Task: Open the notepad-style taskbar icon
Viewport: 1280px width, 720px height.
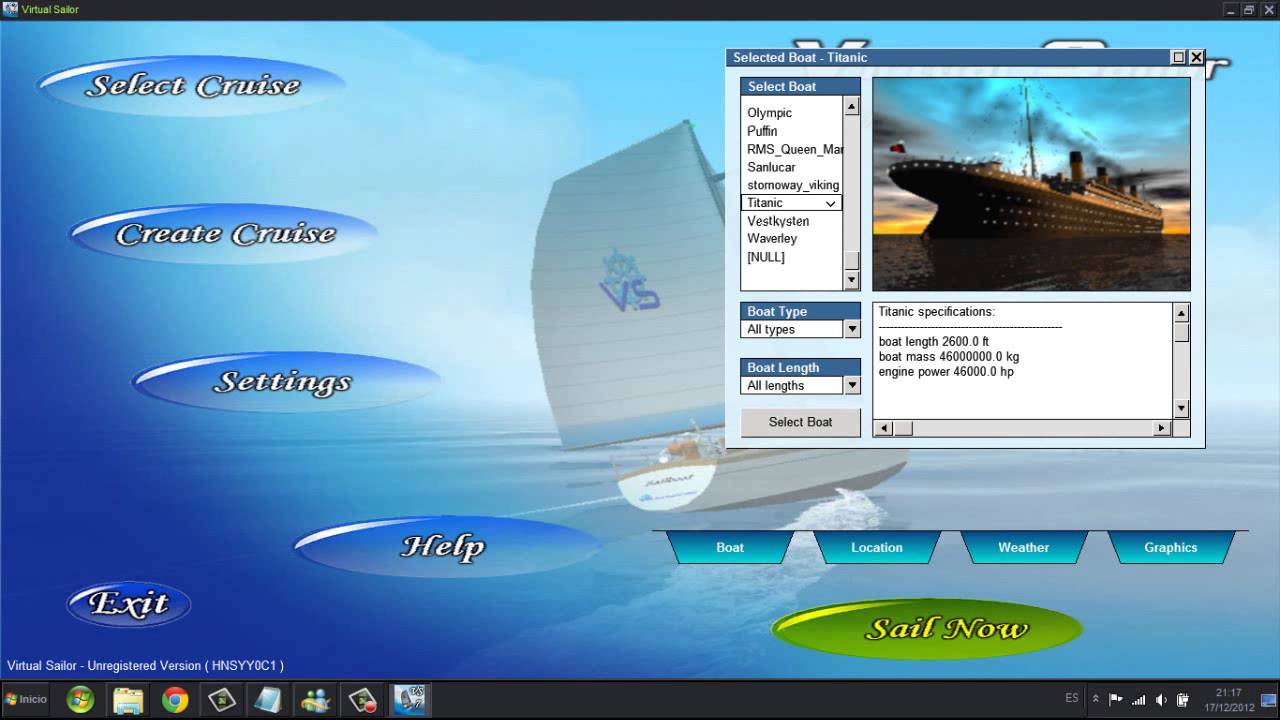Action: pos(268,699)
